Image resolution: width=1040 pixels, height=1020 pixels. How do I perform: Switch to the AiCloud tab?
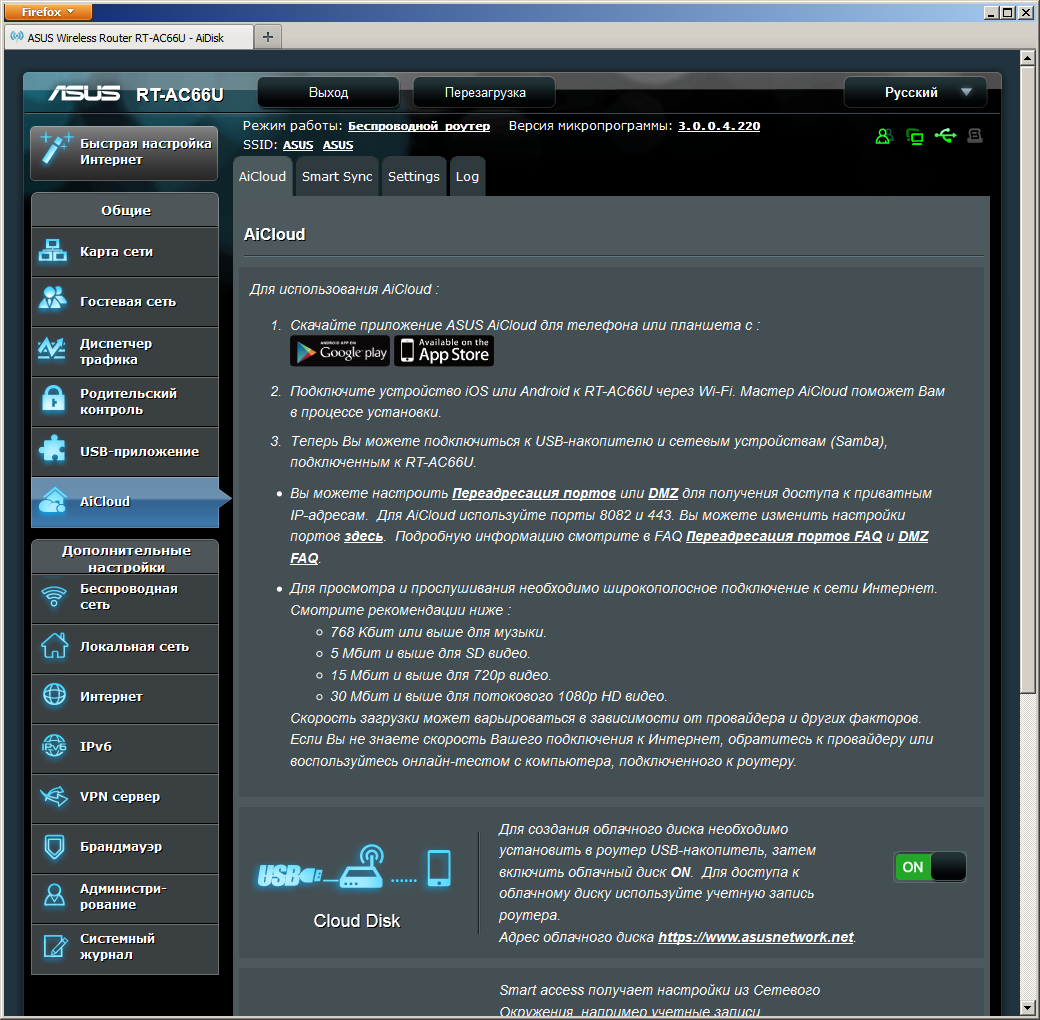[263, 176]
